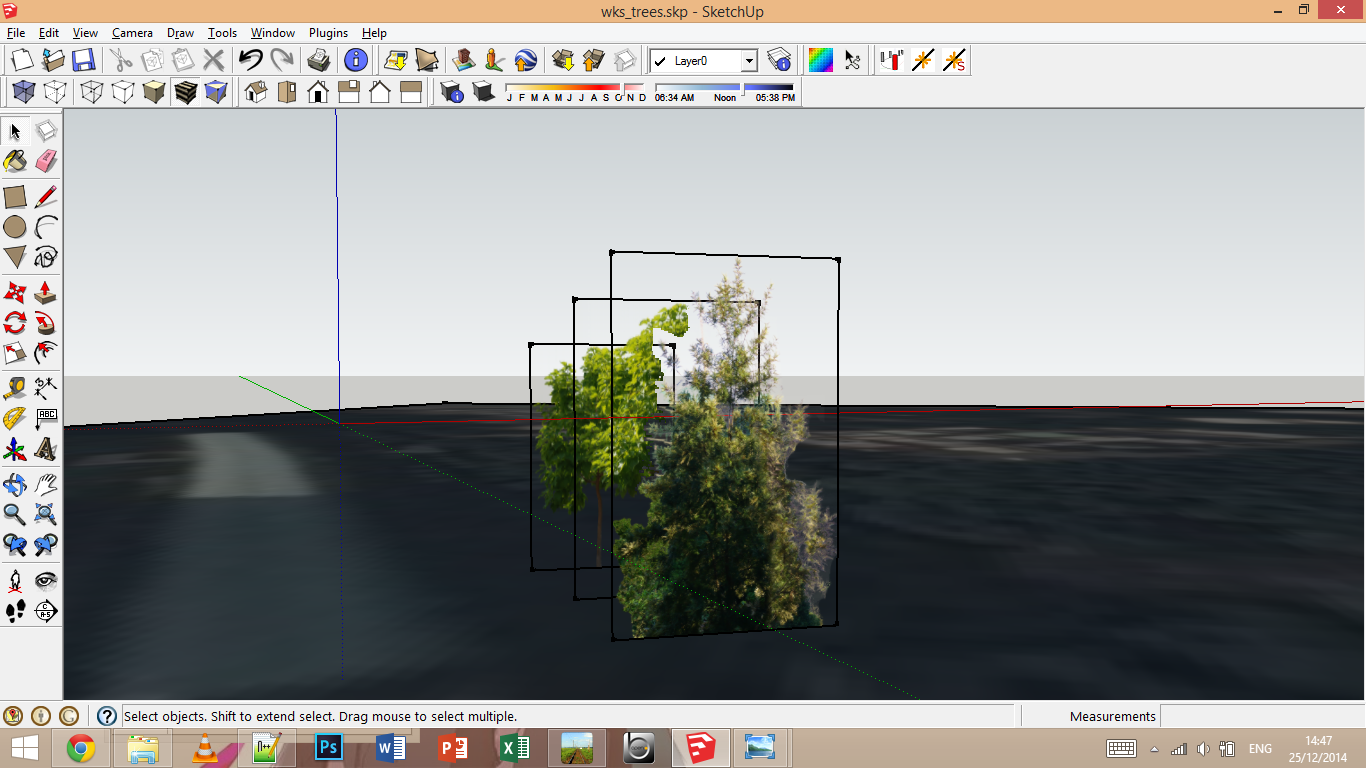Click the Undo arrow button
This screenshot has height=768, width=1366.
[250, 60]
